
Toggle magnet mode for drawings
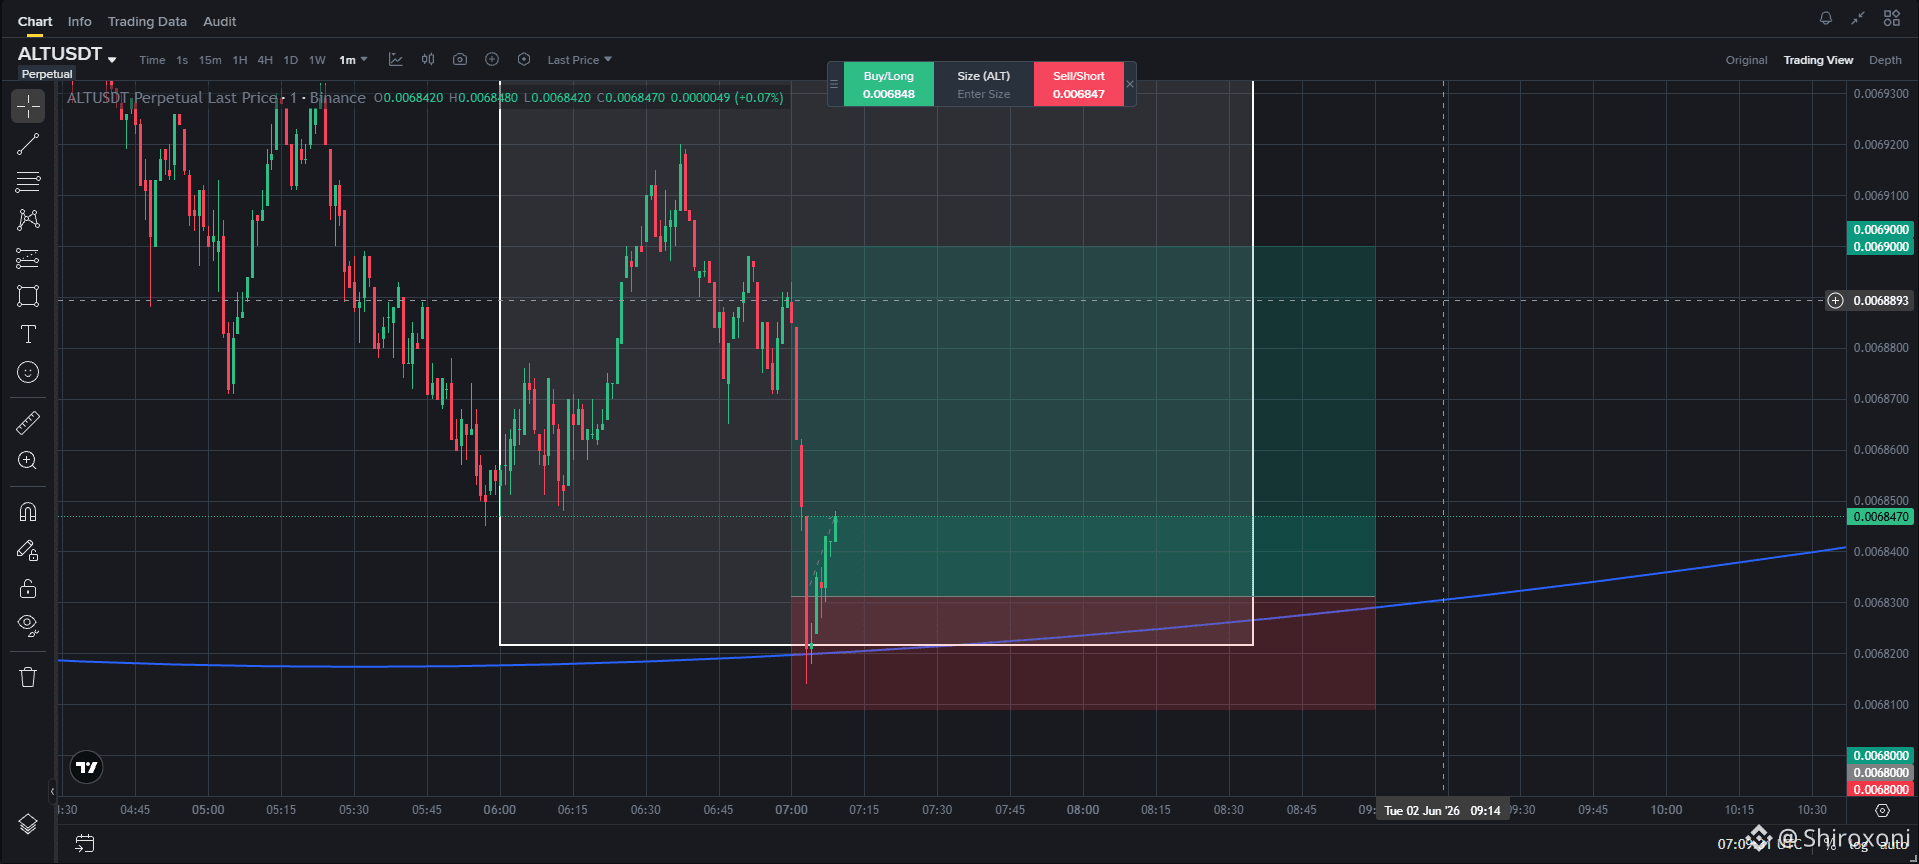pyautogui.click(x=28, y=512)
